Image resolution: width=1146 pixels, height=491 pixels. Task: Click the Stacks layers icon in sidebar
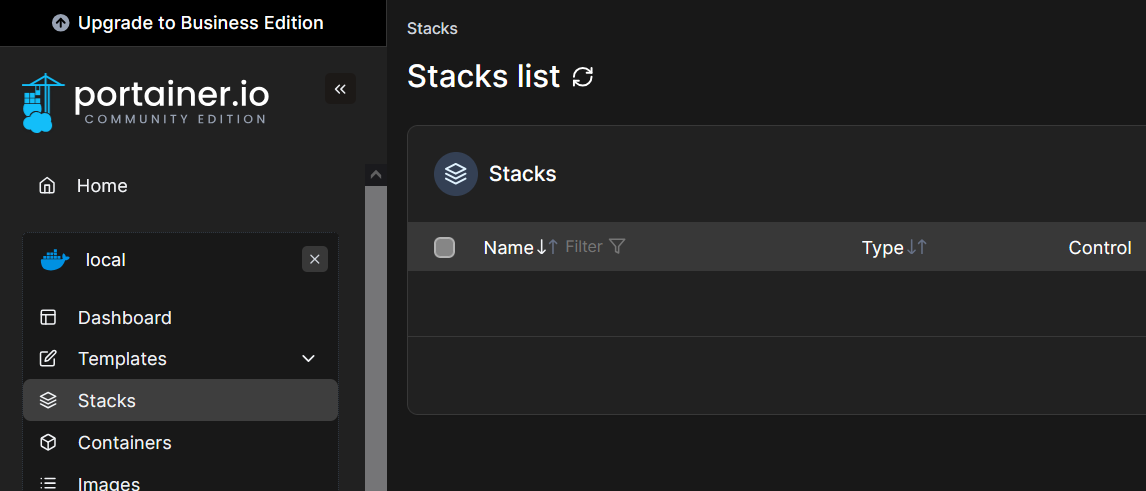pyautogui.click(x=48, y=401)
